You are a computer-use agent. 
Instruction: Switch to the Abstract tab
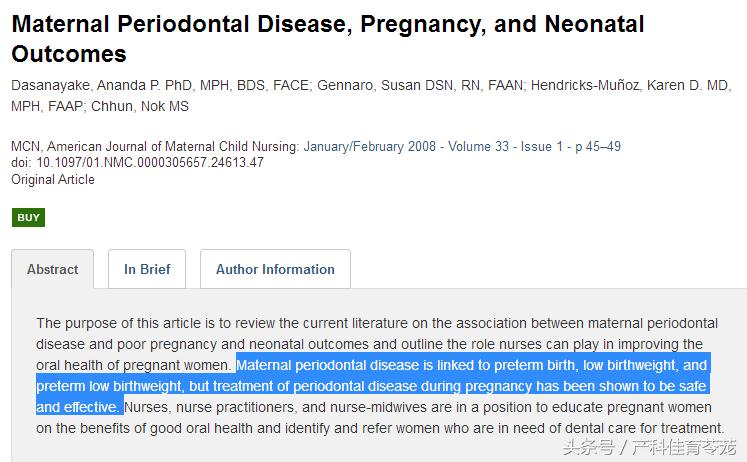(x=52, y=269)
